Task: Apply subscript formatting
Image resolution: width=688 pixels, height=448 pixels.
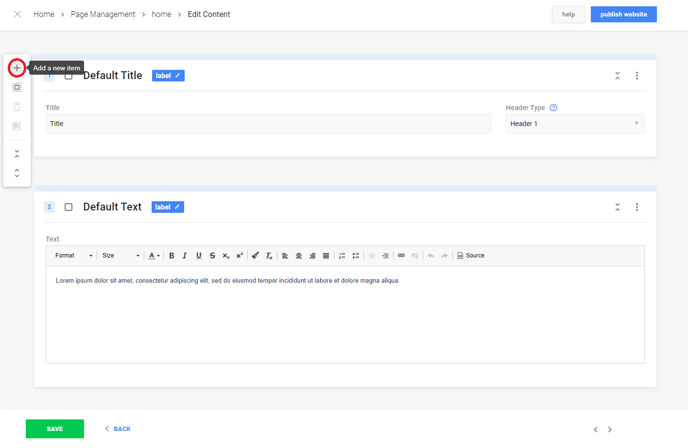Action: pyautogui.click(x=226, y=255)
